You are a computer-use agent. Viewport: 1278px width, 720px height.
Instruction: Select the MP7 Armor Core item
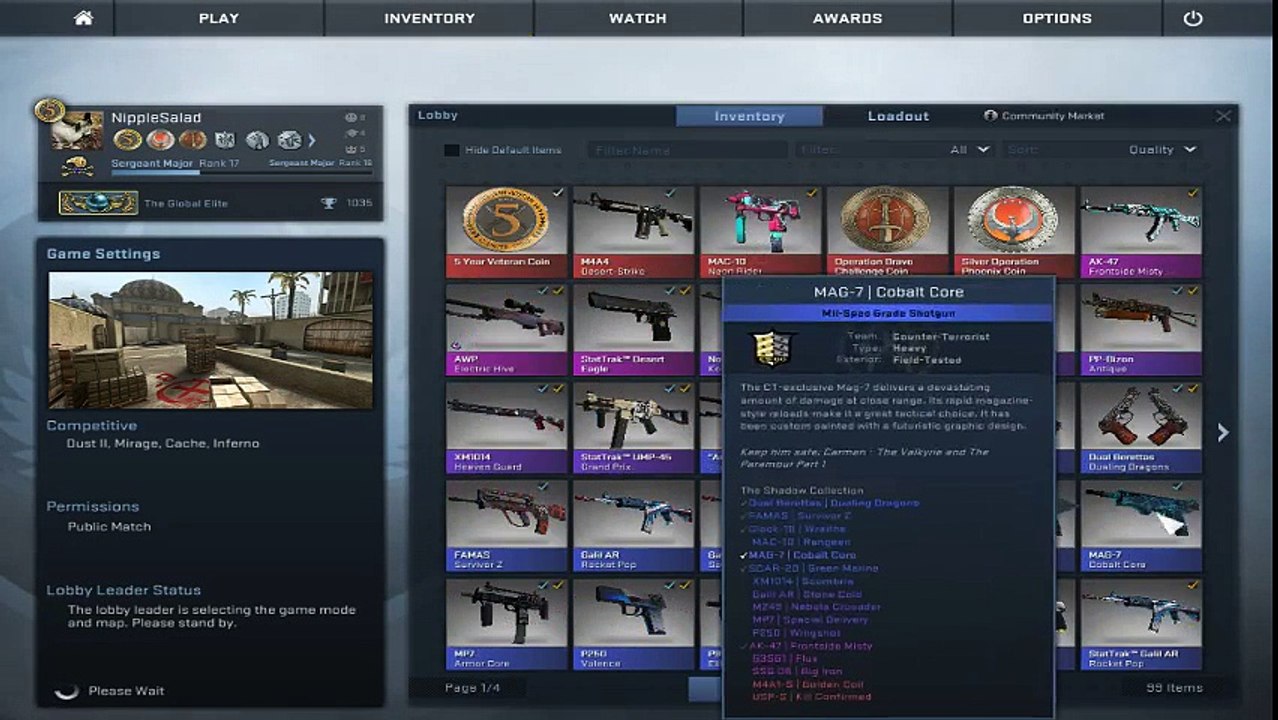pos(506,623)
